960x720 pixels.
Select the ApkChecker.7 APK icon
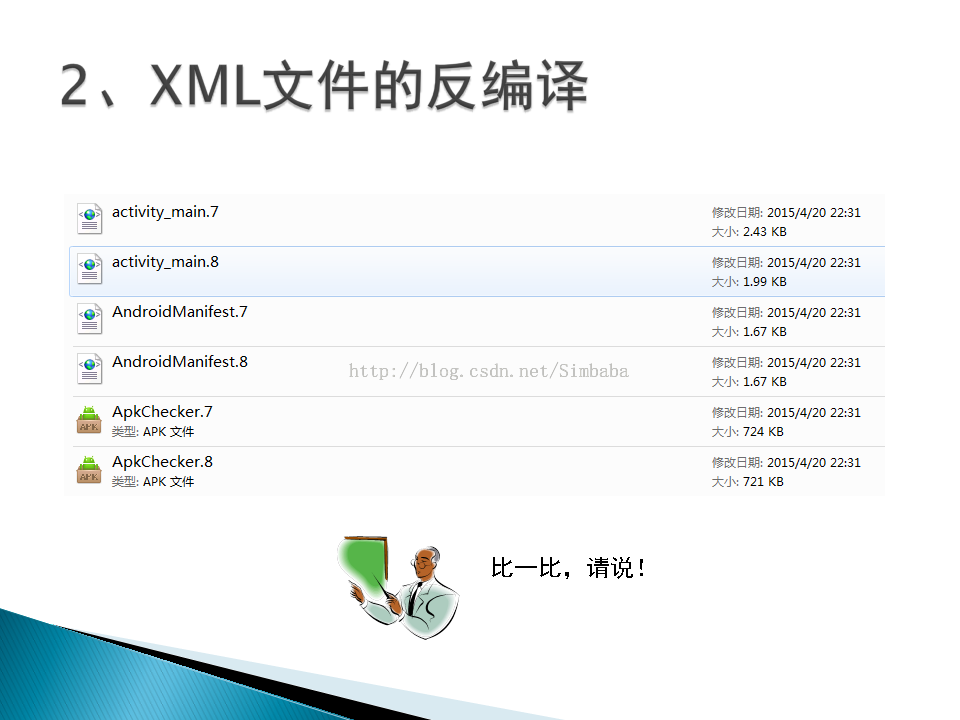pyautogui.click(x=89, y=419)
